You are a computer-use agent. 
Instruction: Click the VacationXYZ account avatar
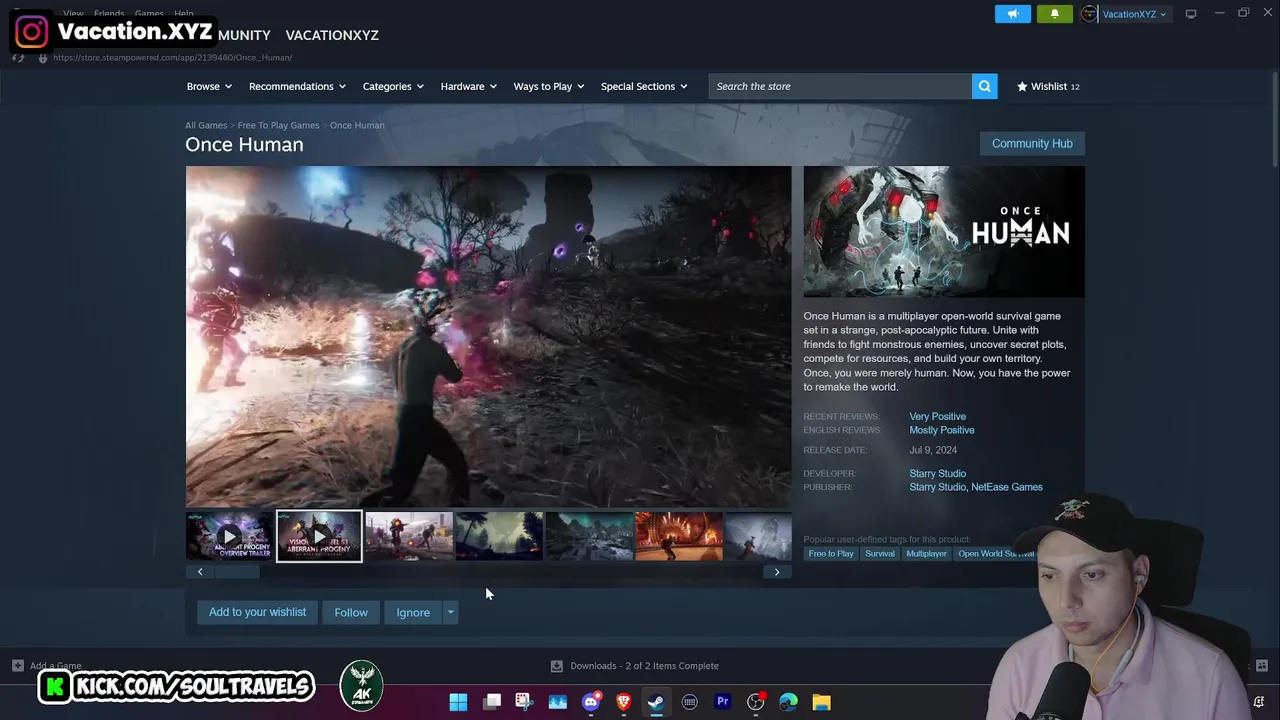(x=1089, y=14)
